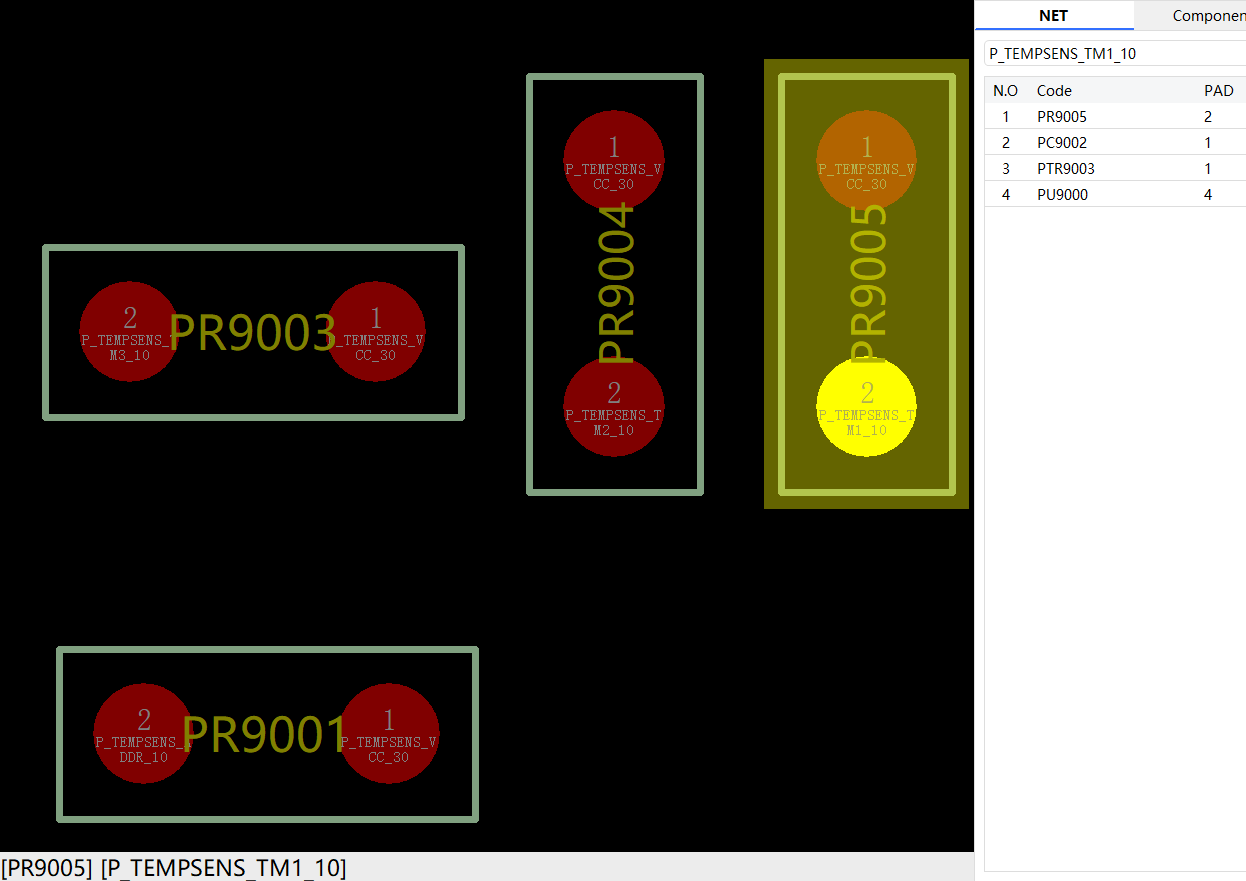
Task: Select pad 1 of PR9004
Action: click(614, 160)
